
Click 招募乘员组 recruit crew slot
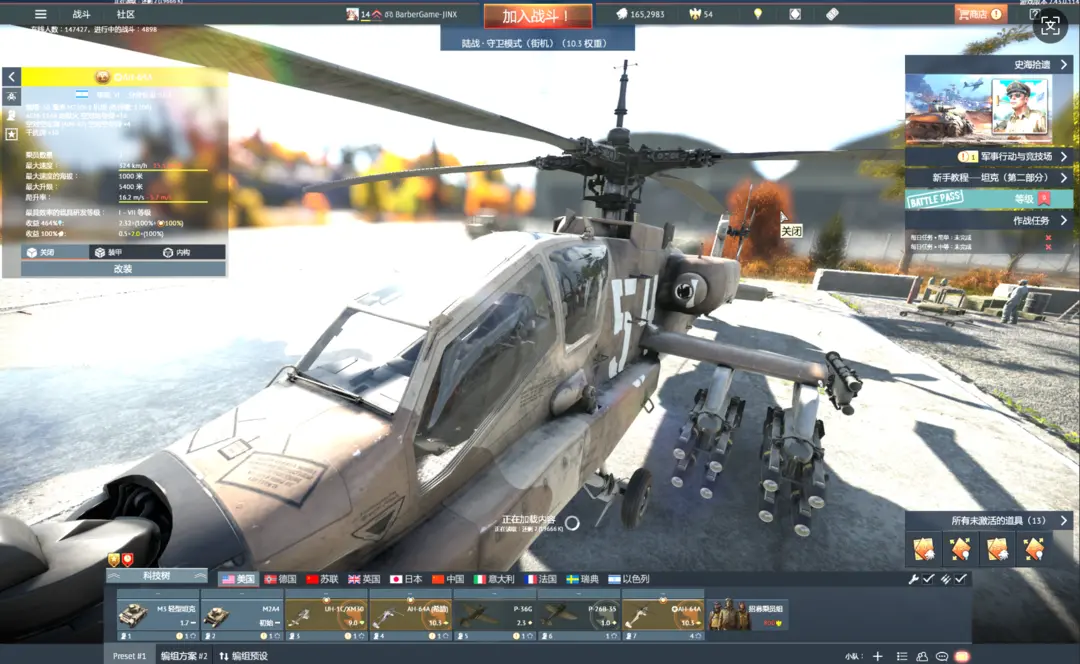747,615
